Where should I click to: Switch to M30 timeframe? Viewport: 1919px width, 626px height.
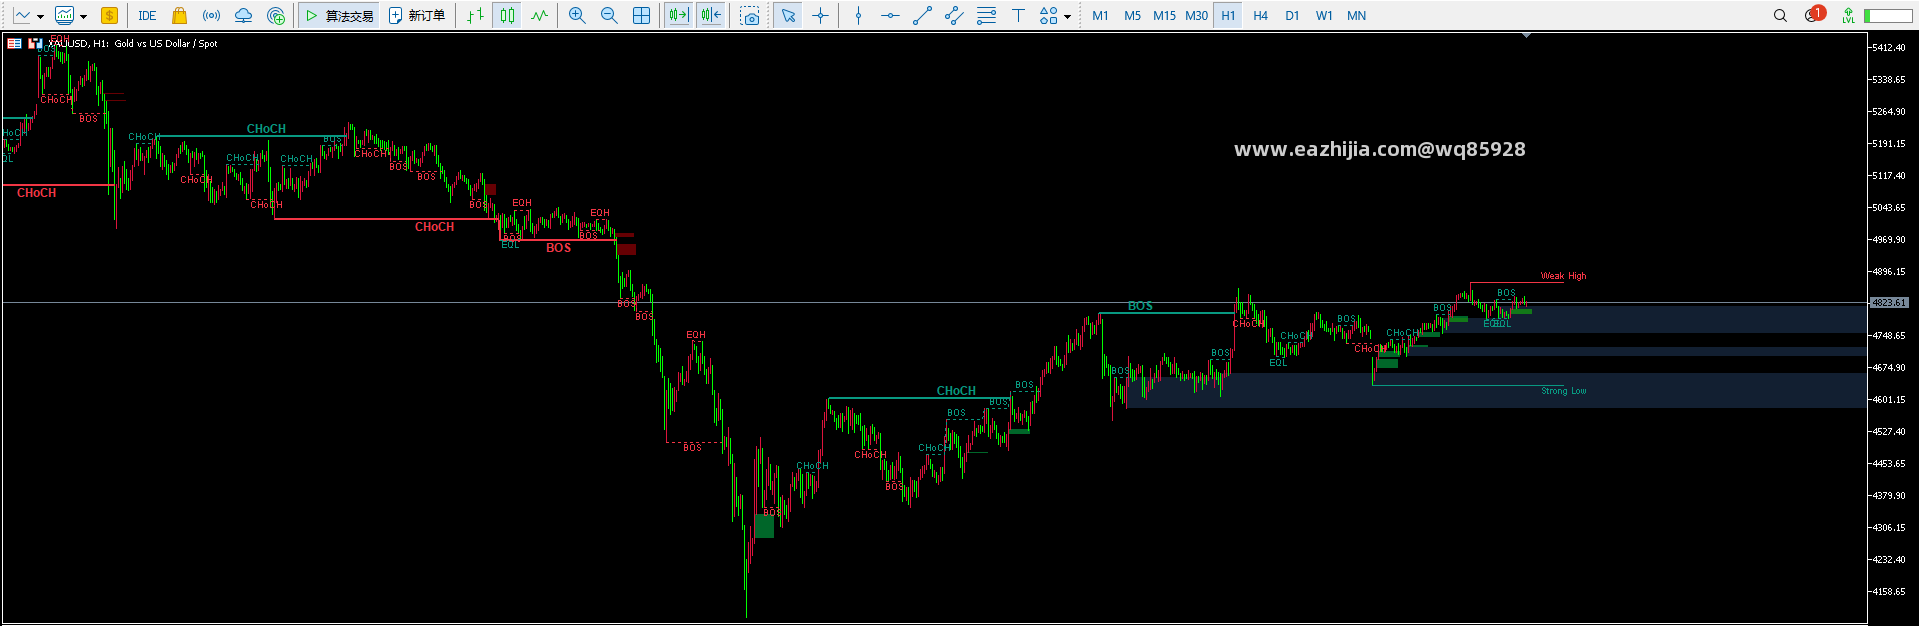click(x=1196, y=15)
